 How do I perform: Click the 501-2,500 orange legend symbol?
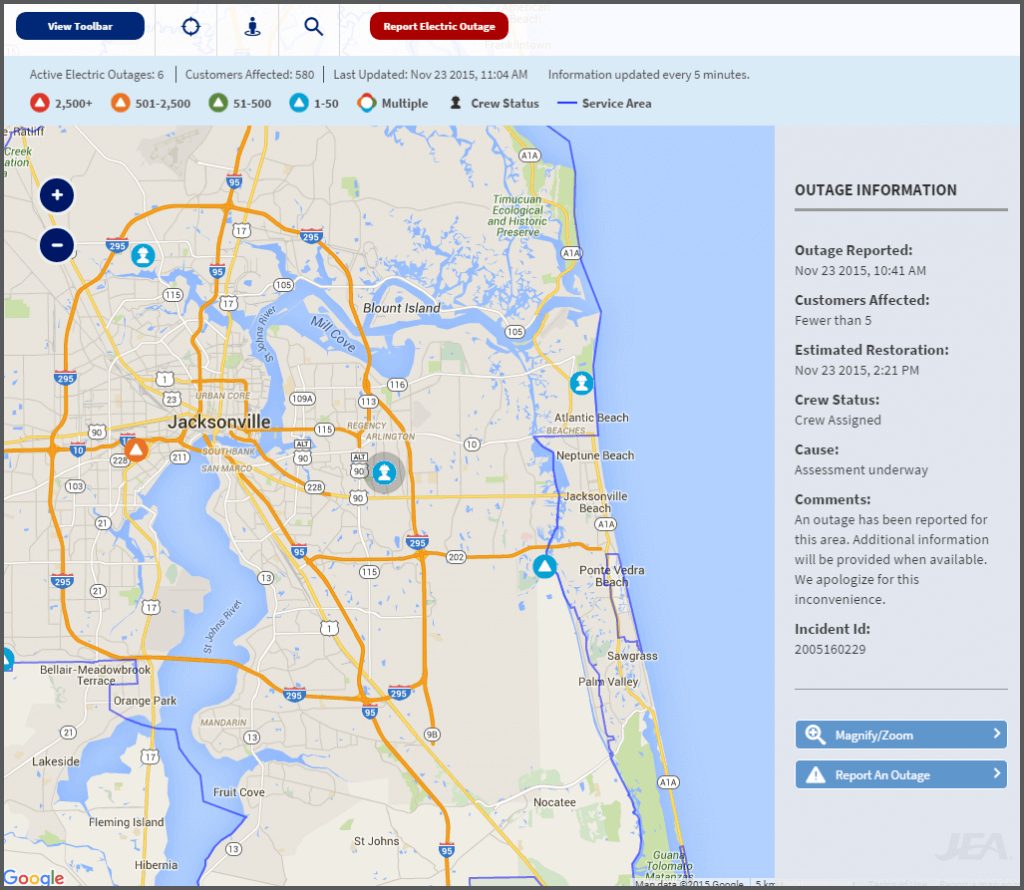coord(122,103)
